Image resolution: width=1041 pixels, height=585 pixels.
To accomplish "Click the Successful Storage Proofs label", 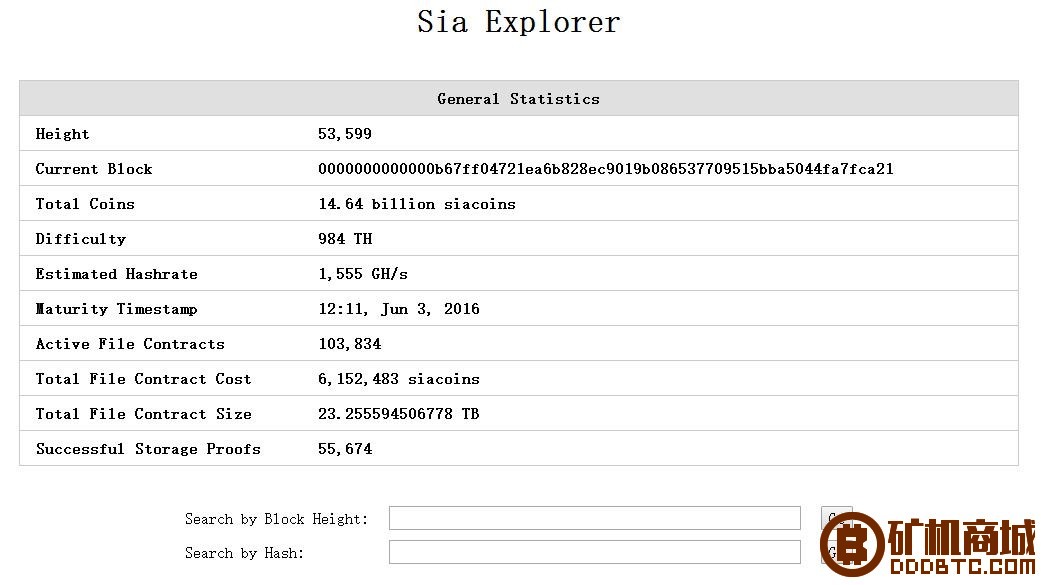I will 148,449.
